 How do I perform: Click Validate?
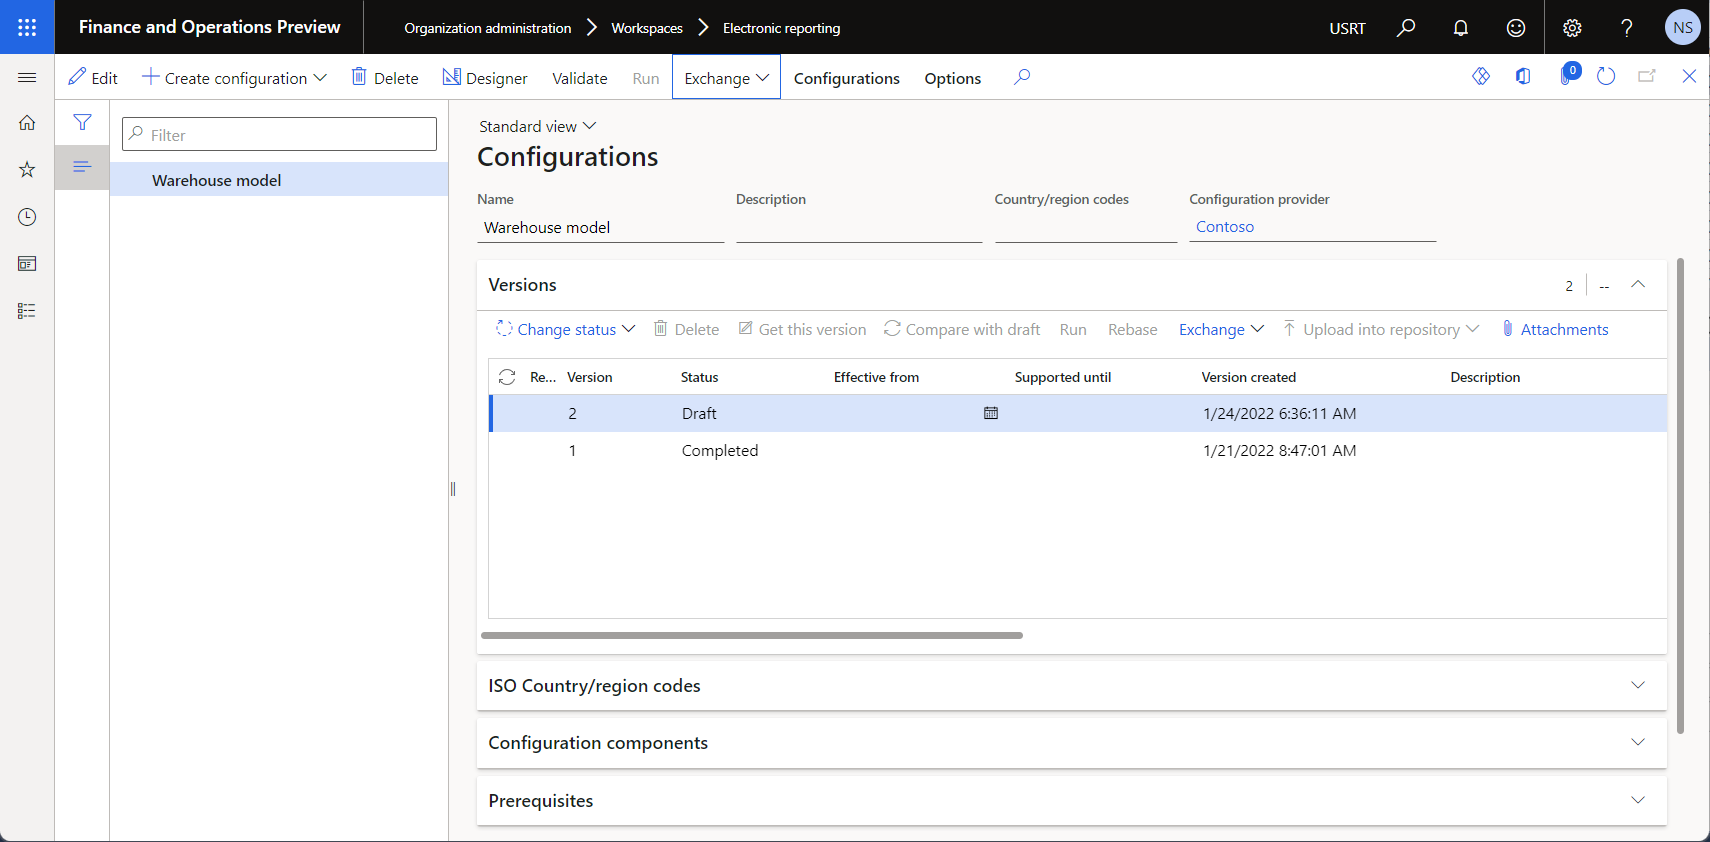click(x=580, y=78)
